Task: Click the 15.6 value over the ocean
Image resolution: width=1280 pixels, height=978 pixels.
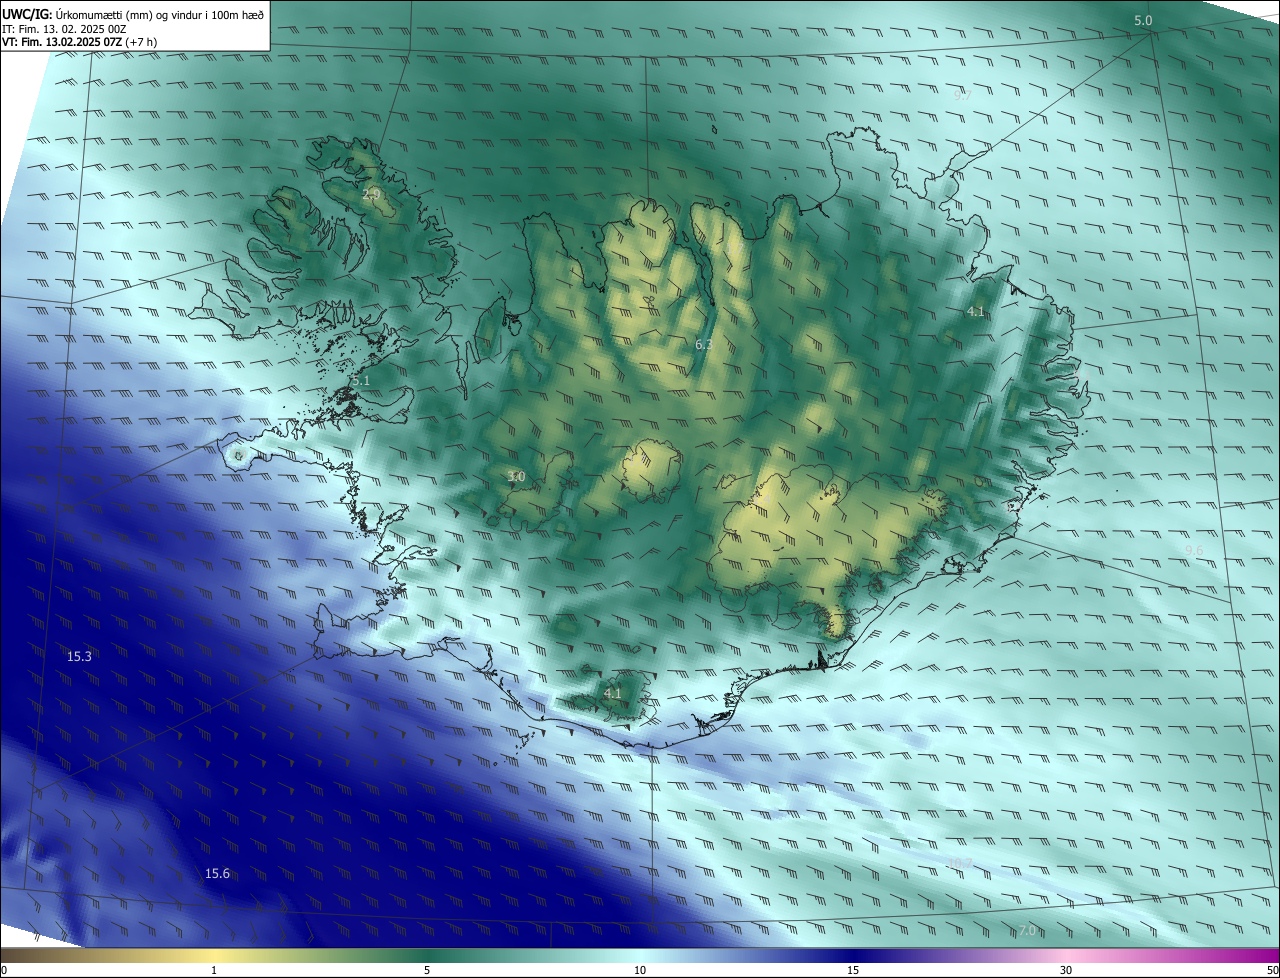Action: click(x=217, y=873)
